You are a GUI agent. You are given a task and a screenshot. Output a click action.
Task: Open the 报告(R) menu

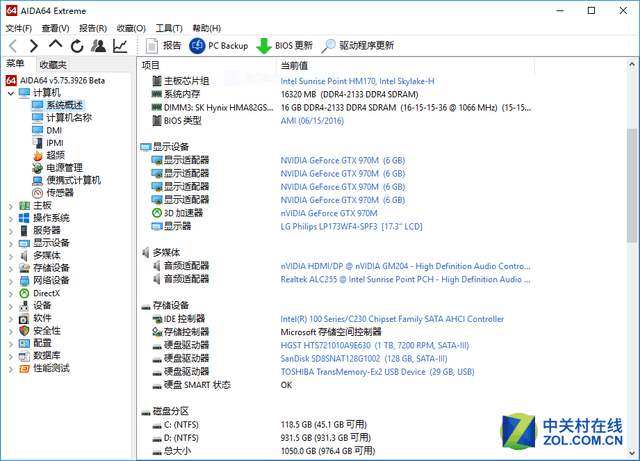[x=93, y=28]
